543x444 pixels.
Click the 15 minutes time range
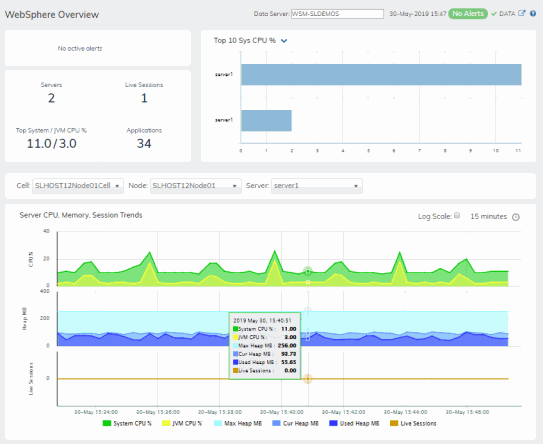(488, 216)
